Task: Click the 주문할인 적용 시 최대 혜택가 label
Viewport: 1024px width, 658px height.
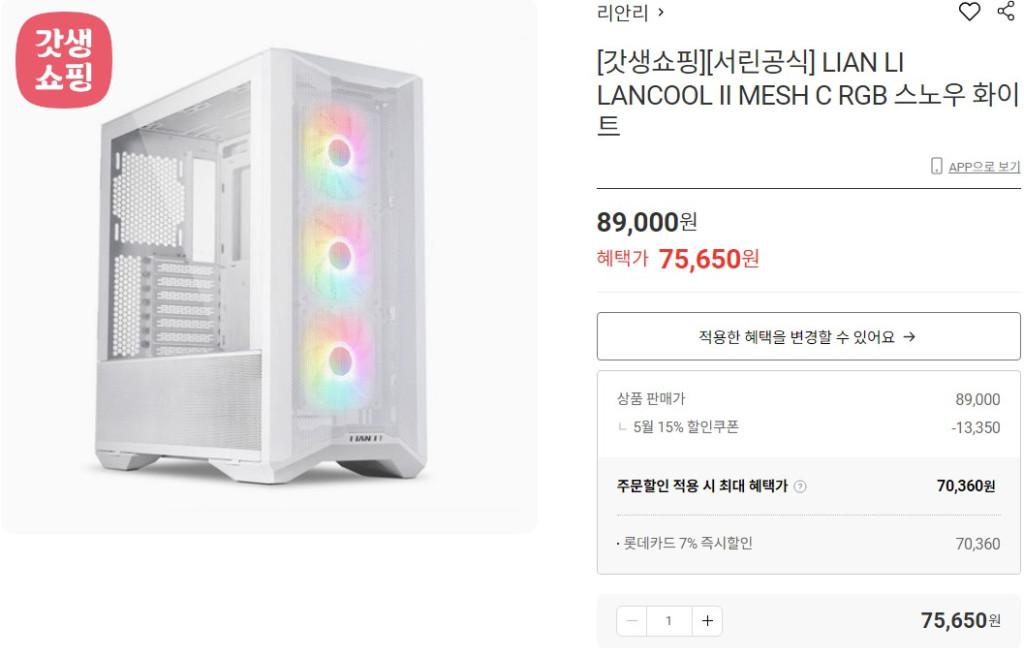Action: click(702, 486)
